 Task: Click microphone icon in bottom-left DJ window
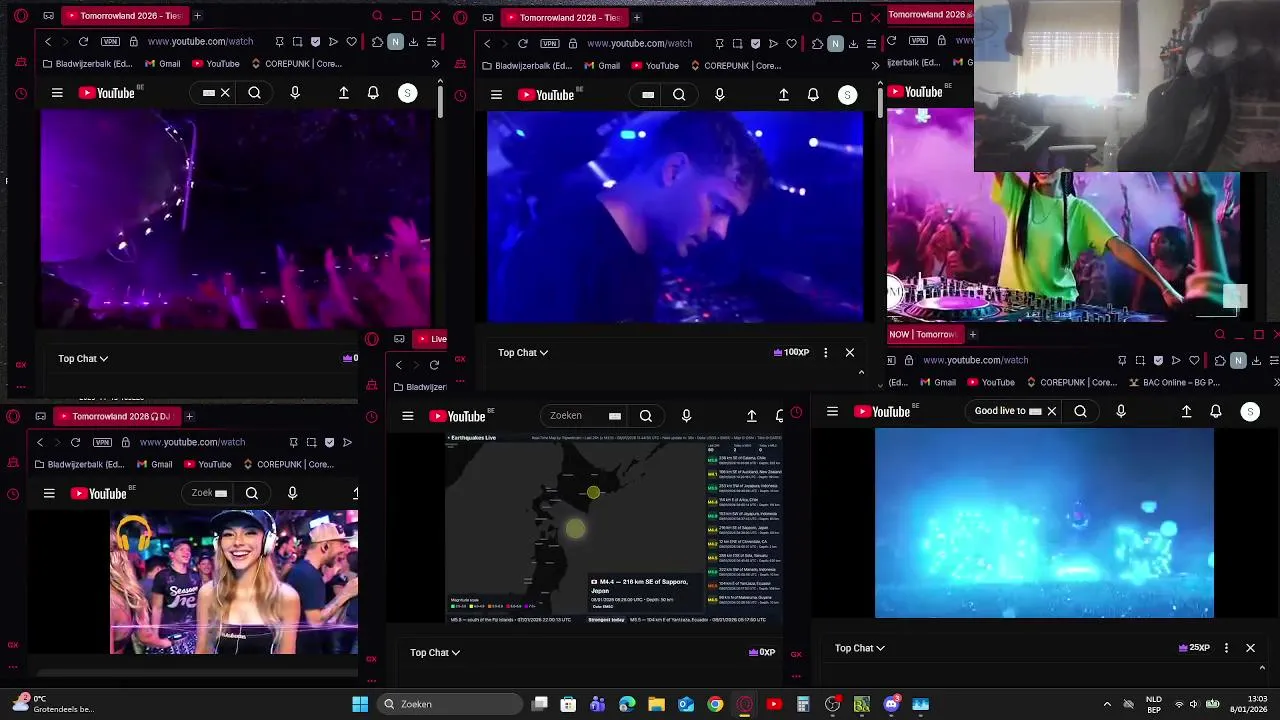point(292,493)
